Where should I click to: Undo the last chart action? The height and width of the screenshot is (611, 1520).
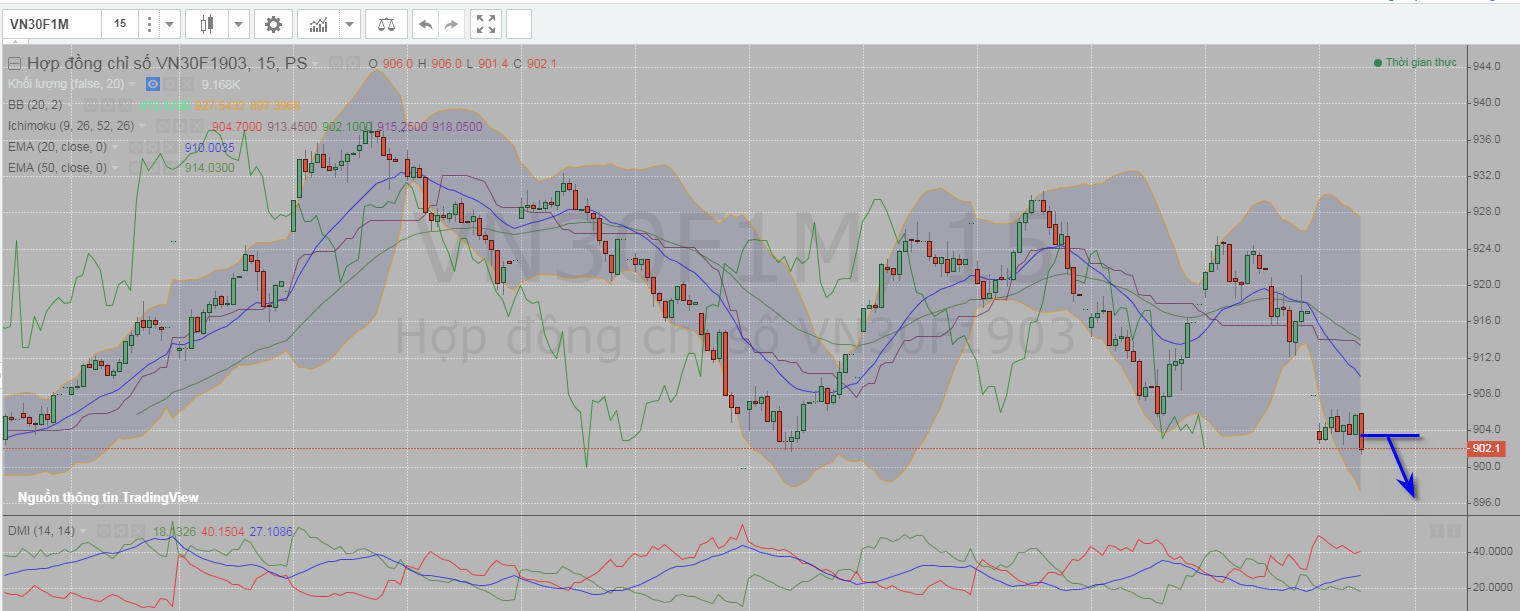click(426, 24)
